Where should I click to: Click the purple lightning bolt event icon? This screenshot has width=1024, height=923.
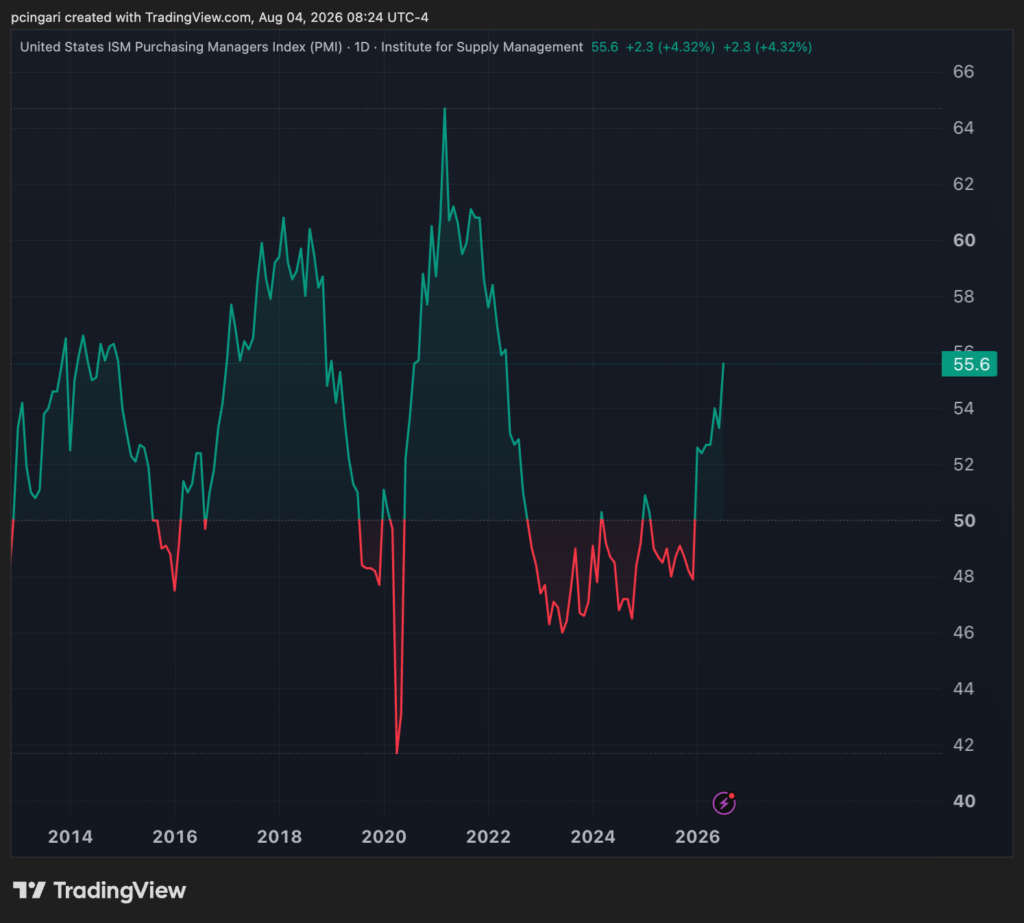(724, 803)
